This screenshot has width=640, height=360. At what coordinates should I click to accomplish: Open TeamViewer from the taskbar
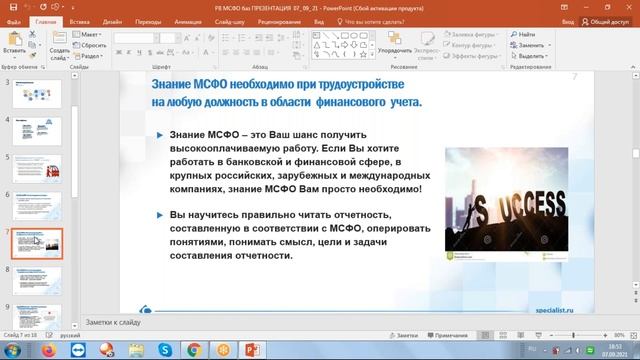(78, 350)
